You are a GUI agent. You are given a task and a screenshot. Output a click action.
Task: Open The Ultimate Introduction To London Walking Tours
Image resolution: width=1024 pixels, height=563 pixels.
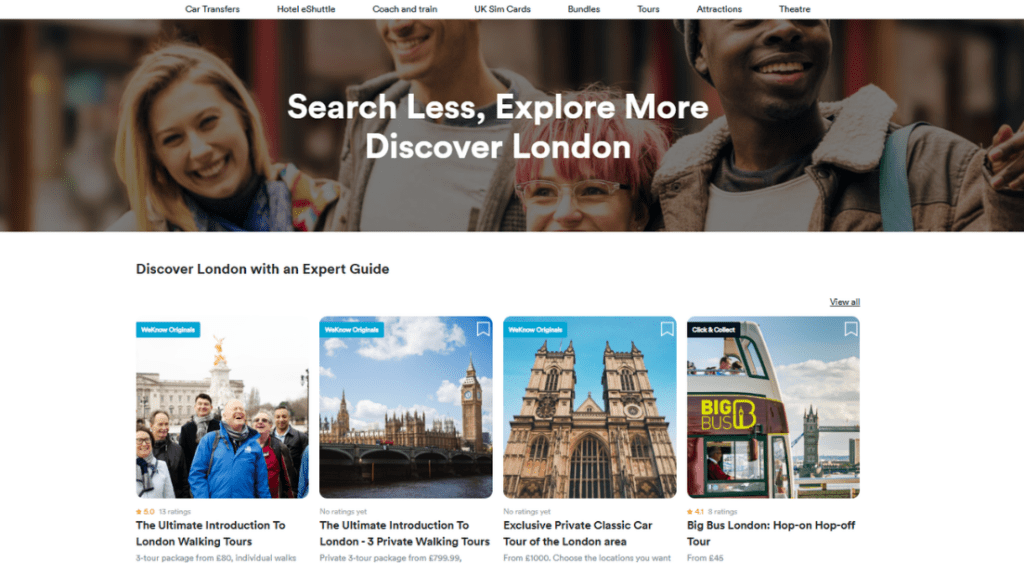pos(210,533)
